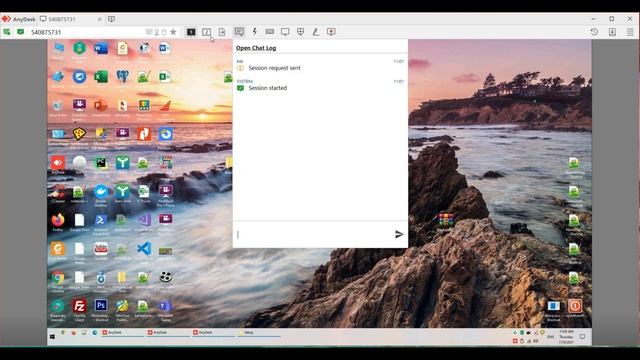Switch to the AnyDesk home tab
Screen dimensions: 640x360
(19, 19)
